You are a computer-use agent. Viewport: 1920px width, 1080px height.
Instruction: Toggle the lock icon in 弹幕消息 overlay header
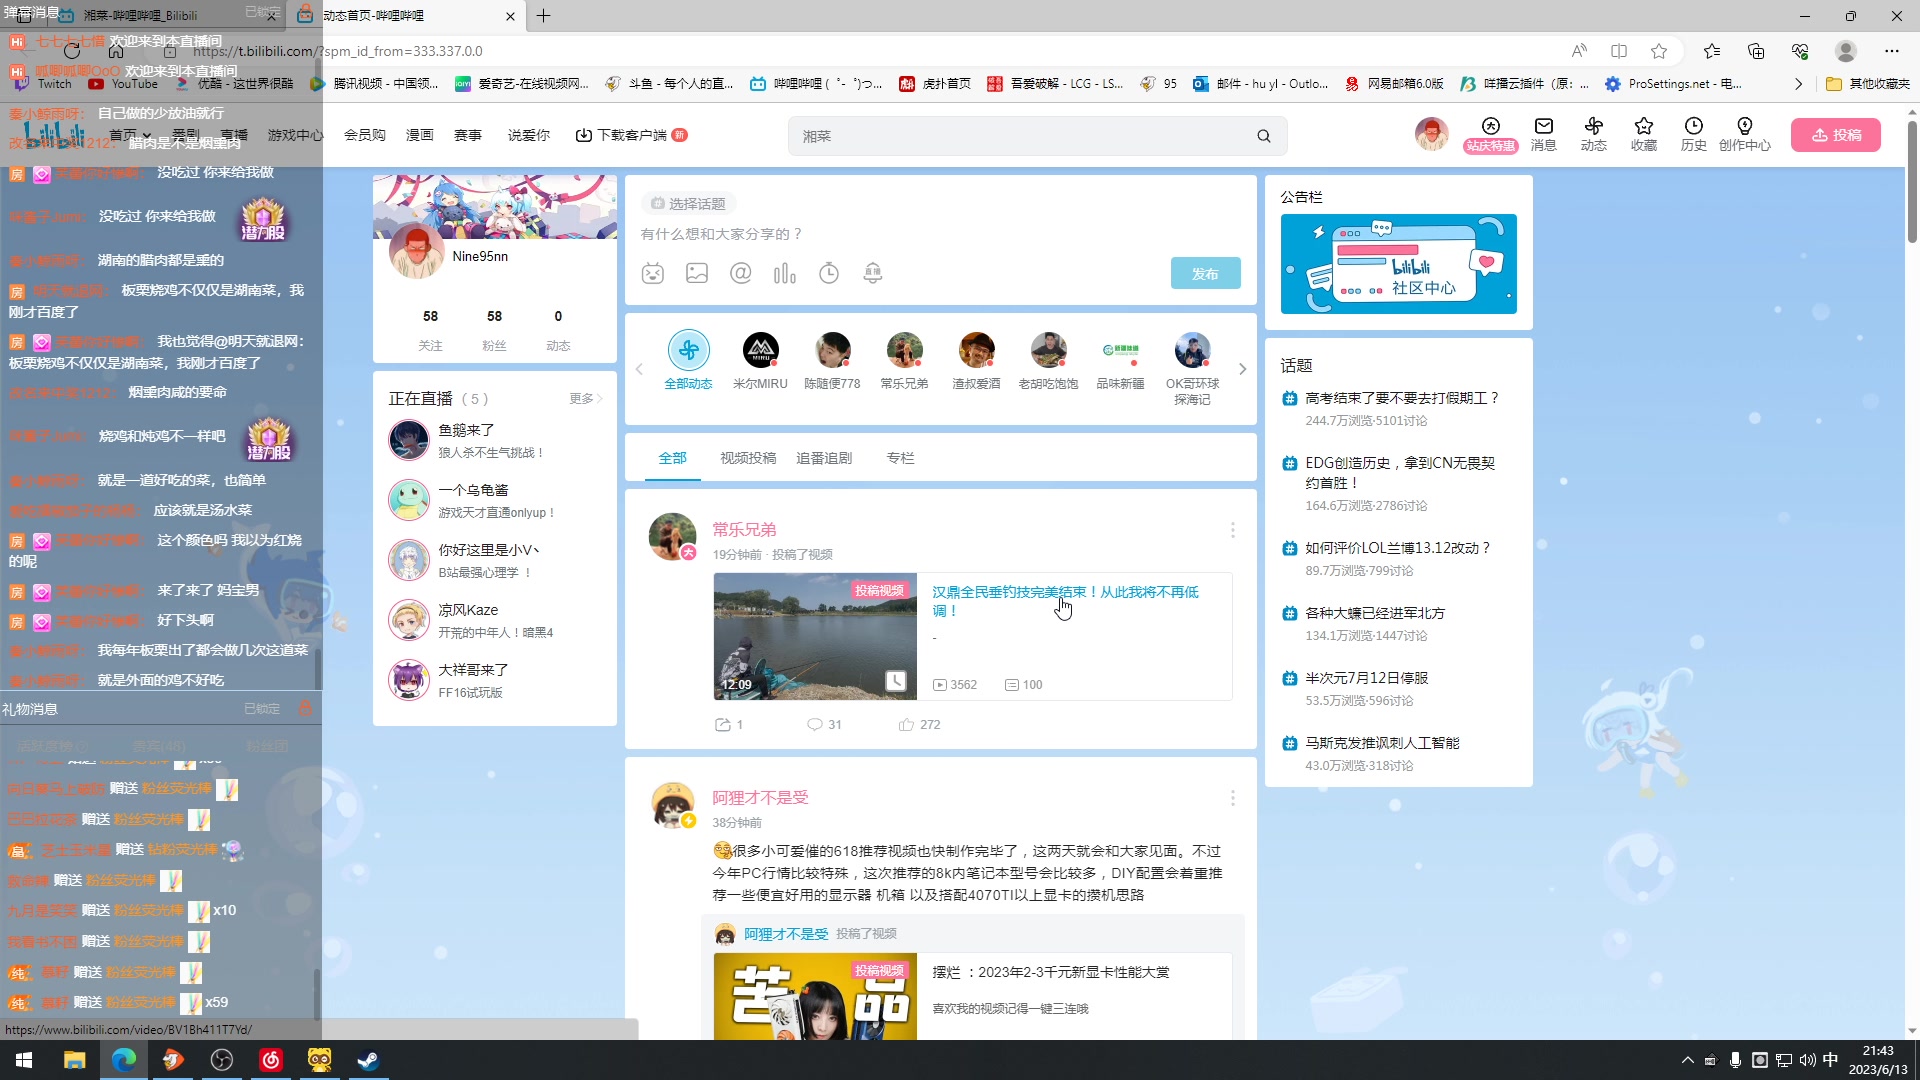[305, 13]
